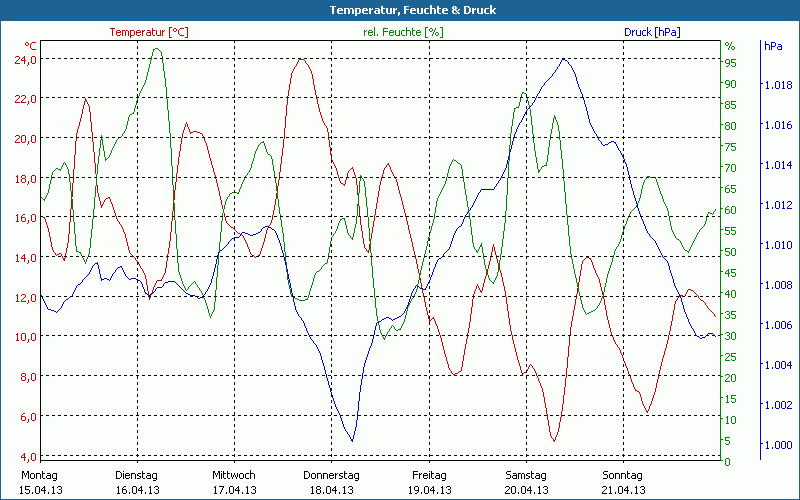
Task: Select the red 'Temperatur [°C]' legend label
Action: 149,32
